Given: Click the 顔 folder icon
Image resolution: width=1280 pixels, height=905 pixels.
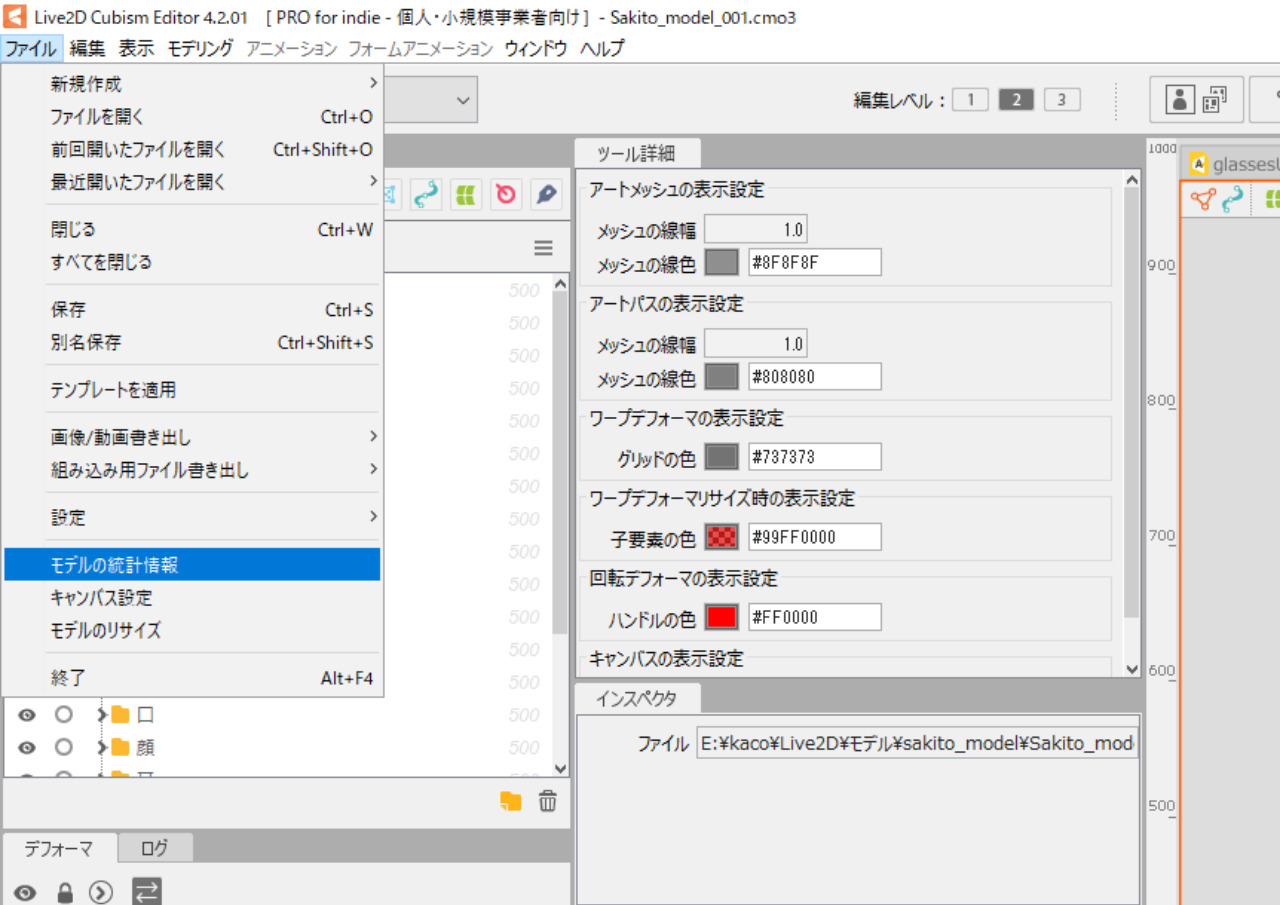Looking at the screenshot, I should pyautogui.click(x=121, y=748).
